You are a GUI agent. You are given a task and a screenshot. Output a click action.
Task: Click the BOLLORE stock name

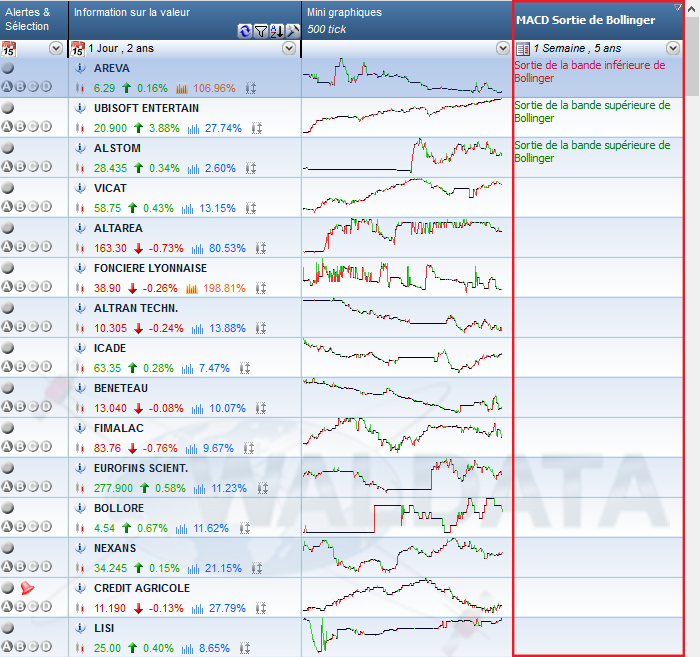pos(119,508)
